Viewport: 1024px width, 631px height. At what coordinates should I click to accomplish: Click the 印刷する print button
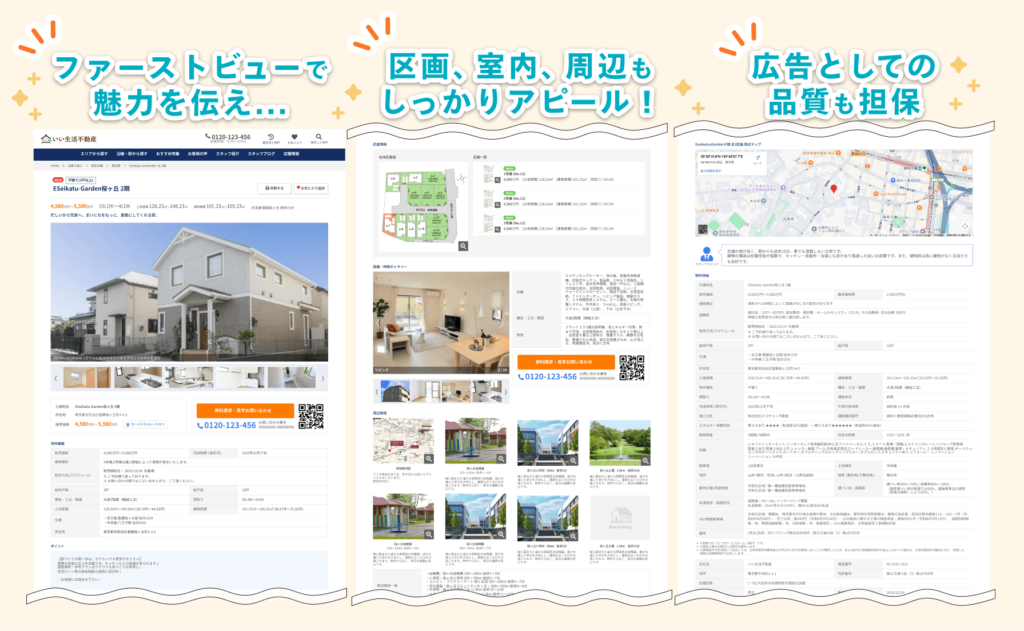point(274,187)
